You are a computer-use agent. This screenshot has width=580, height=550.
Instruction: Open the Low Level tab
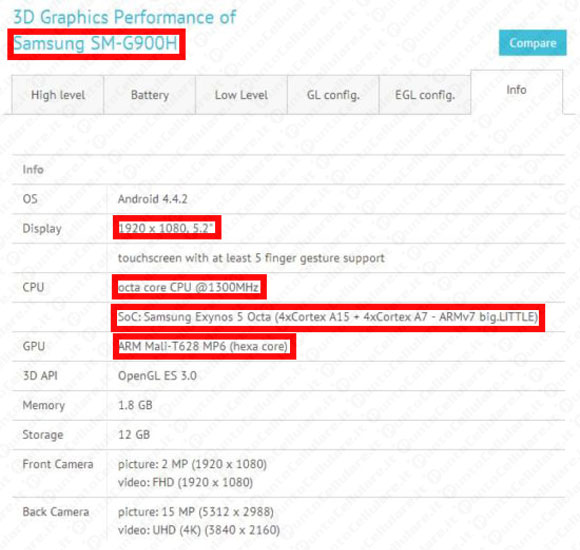click(x=241, y=95)
